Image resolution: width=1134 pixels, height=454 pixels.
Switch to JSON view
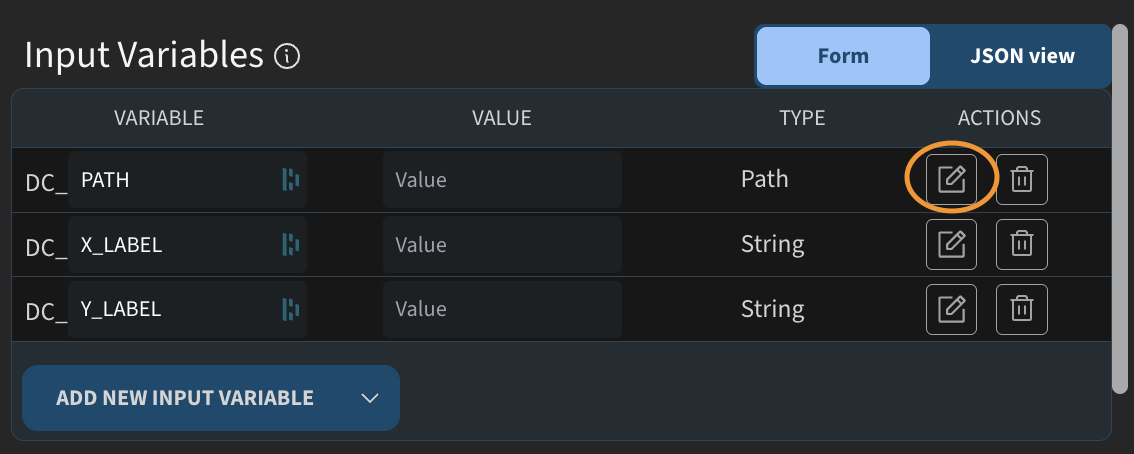point(1022,56)
